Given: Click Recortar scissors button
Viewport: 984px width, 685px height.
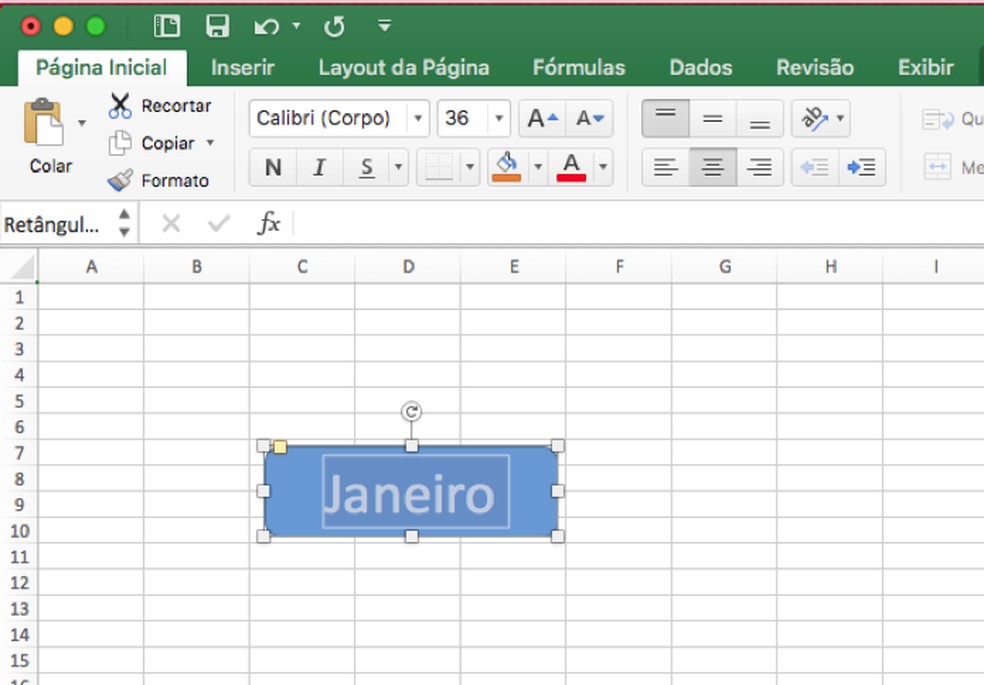Looking at the screenshot, I should coord(161,105).
